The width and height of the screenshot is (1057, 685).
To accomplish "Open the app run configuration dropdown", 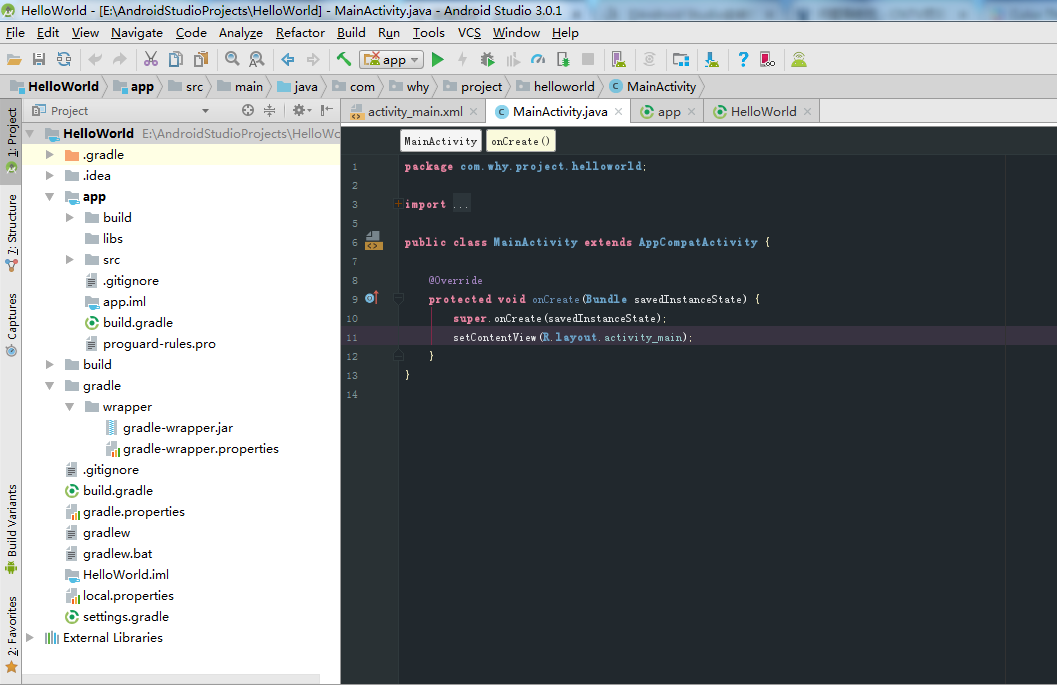I will pos(392,60).
